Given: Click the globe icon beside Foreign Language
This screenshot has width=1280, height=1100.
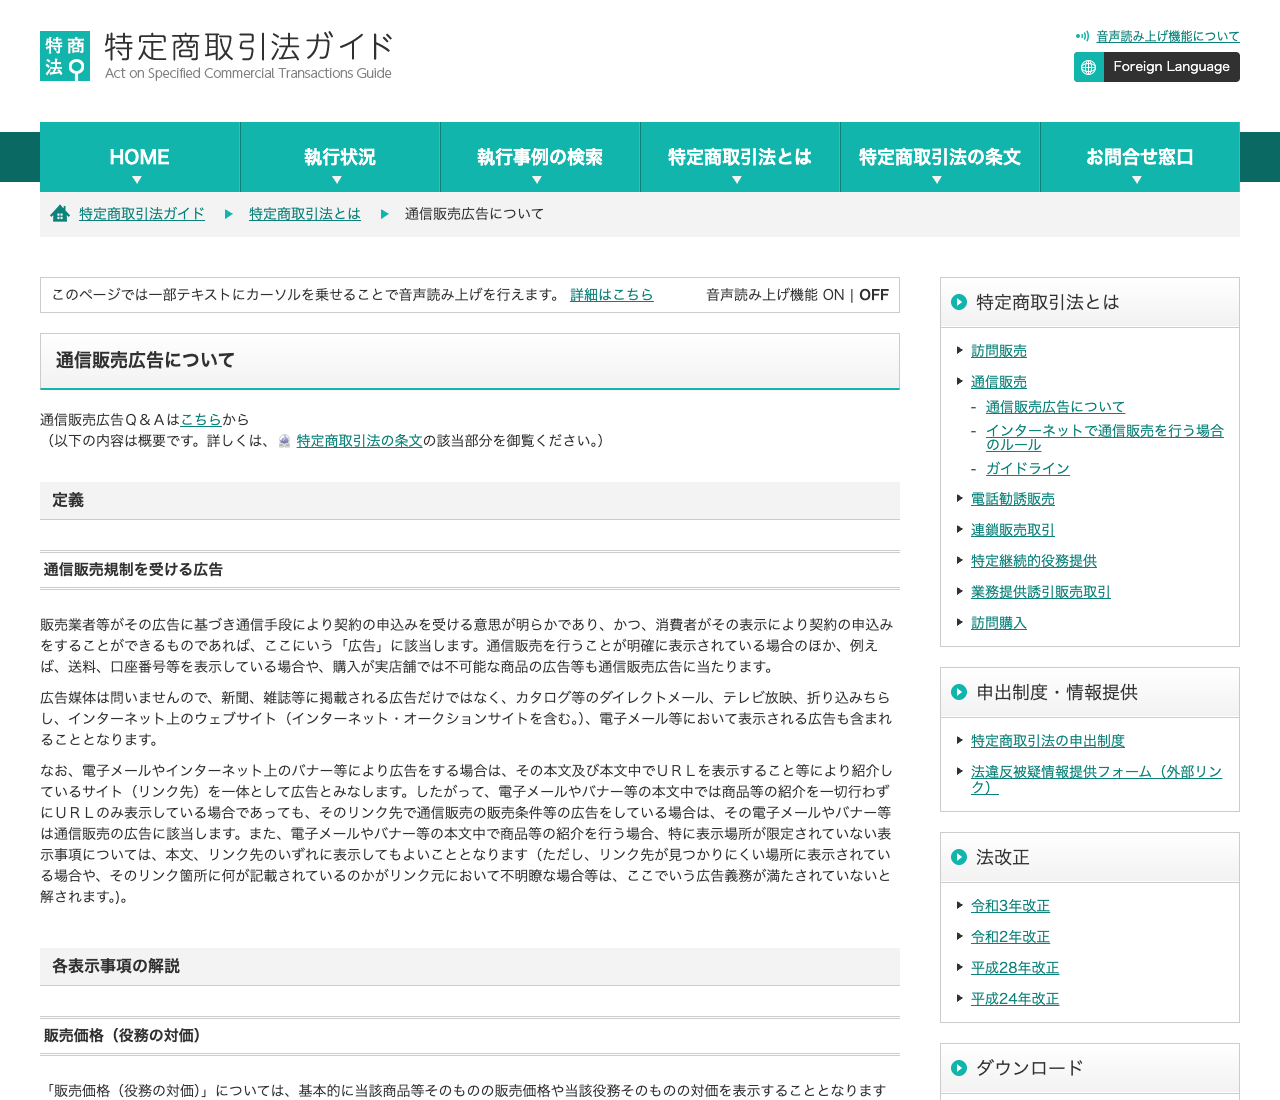Looking at the screenshot, I should pyautogui.click(x=1089, y=67).
